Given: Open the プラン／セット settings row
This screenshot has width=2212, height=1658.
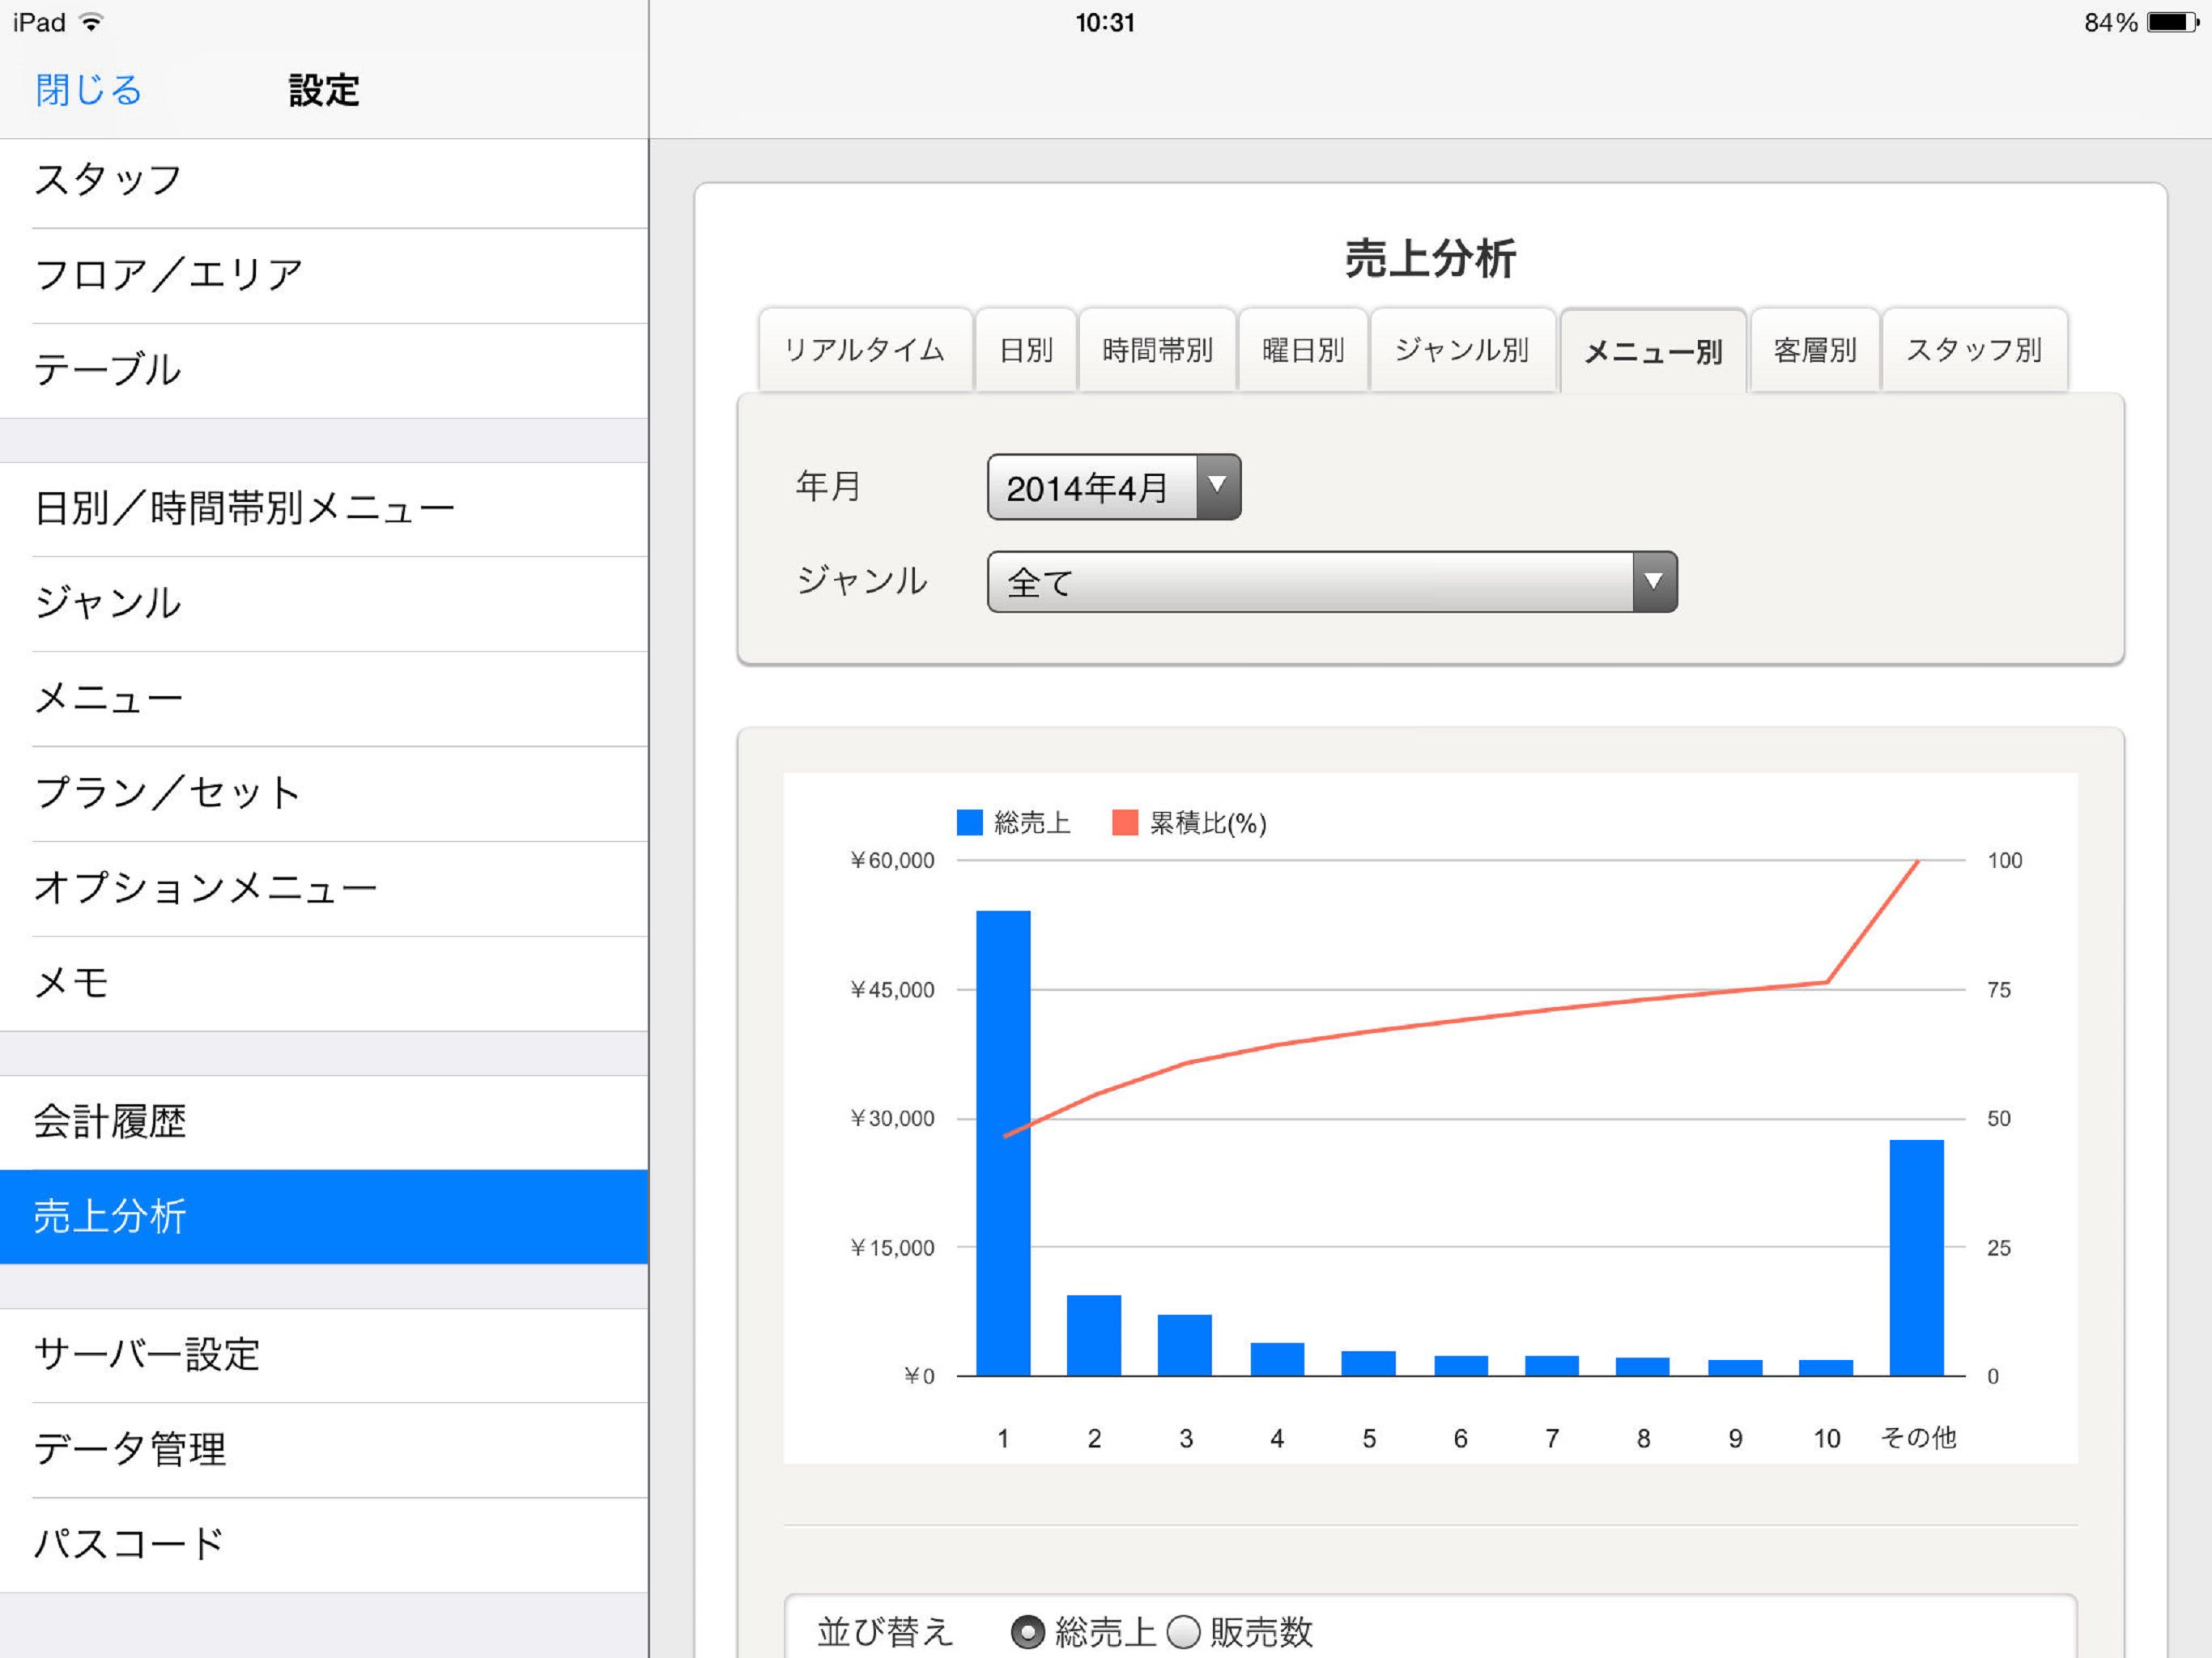Looking at the screenshot, I should click(x=324, y=794).
